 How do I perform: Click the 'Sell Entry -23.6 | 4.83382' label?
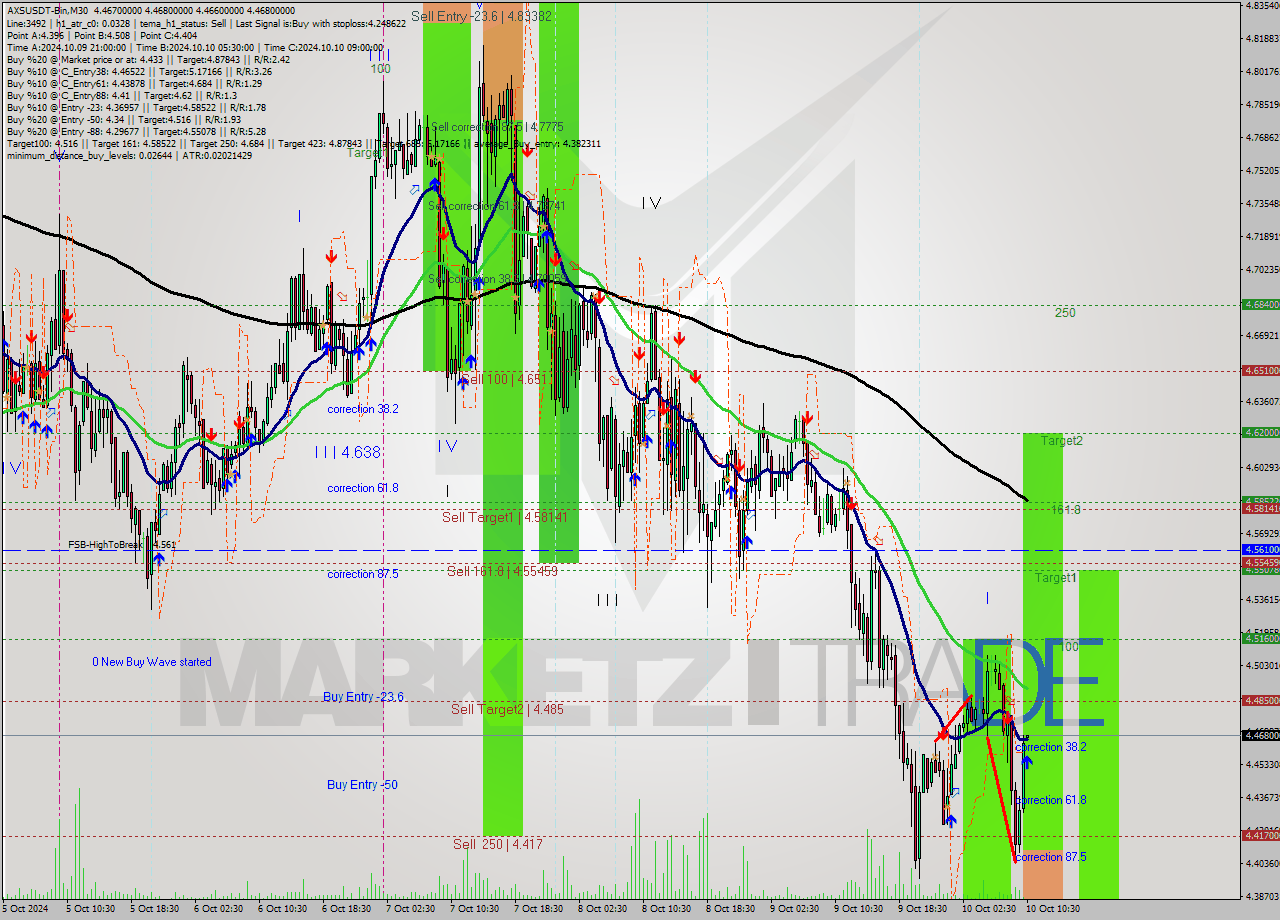point(481,16)
